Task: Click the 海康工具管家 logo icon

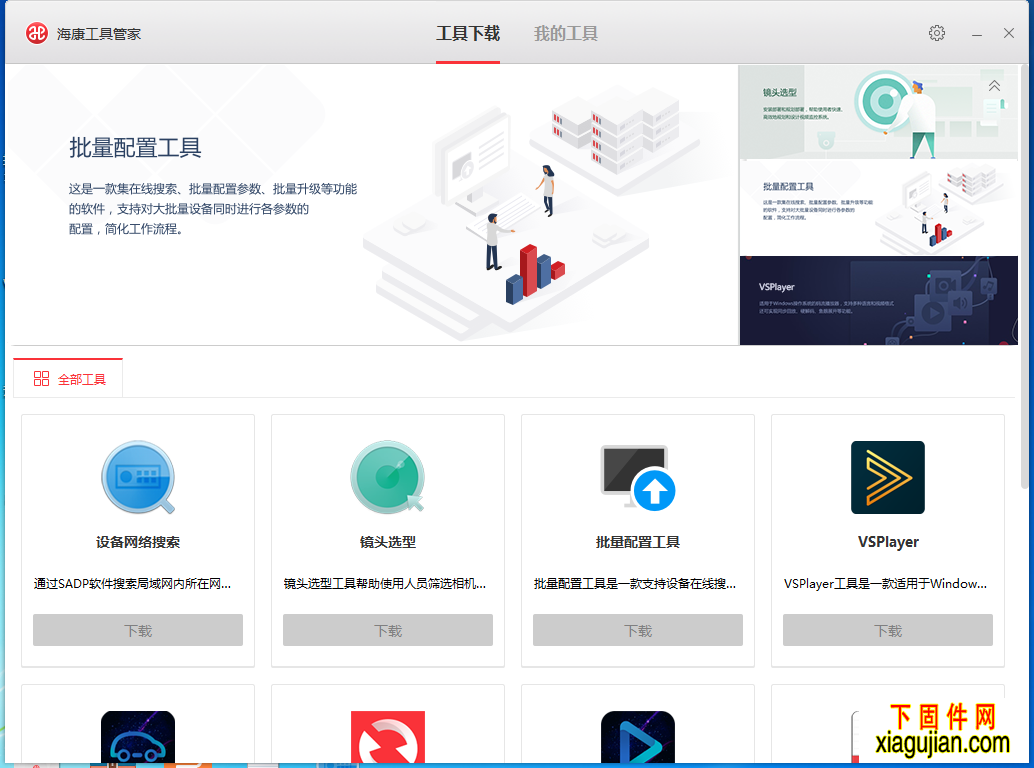Action: click(37, 33)
